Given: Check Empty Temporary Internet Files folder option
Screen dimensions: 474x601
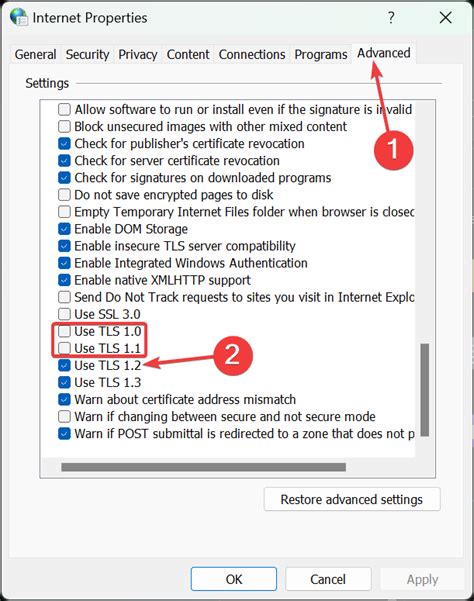Looking at the screenshot, I should 64,212.
